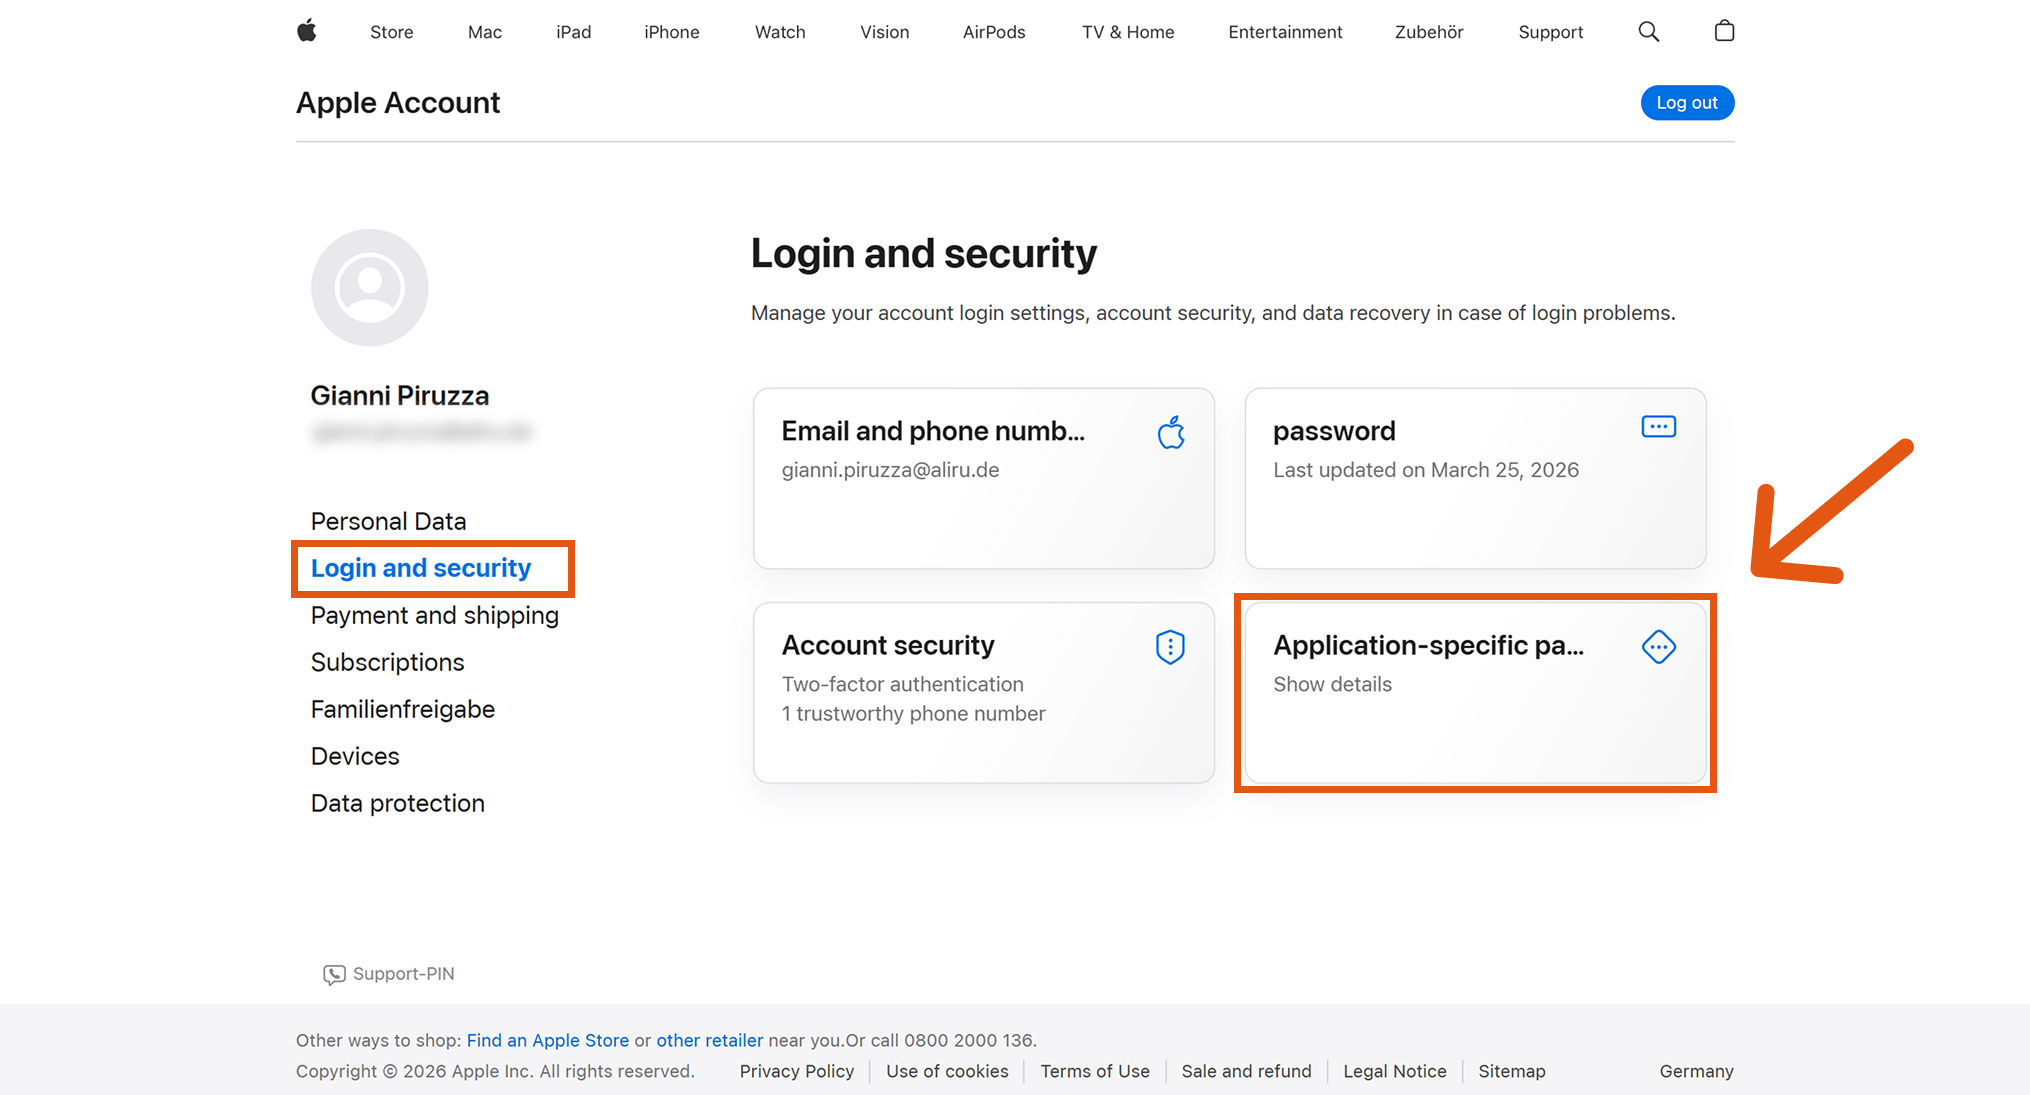Image resolution: width=2030 pixels, height=1095 pixels.
Task: Click the password dots icon
Action: (1658, 427)
